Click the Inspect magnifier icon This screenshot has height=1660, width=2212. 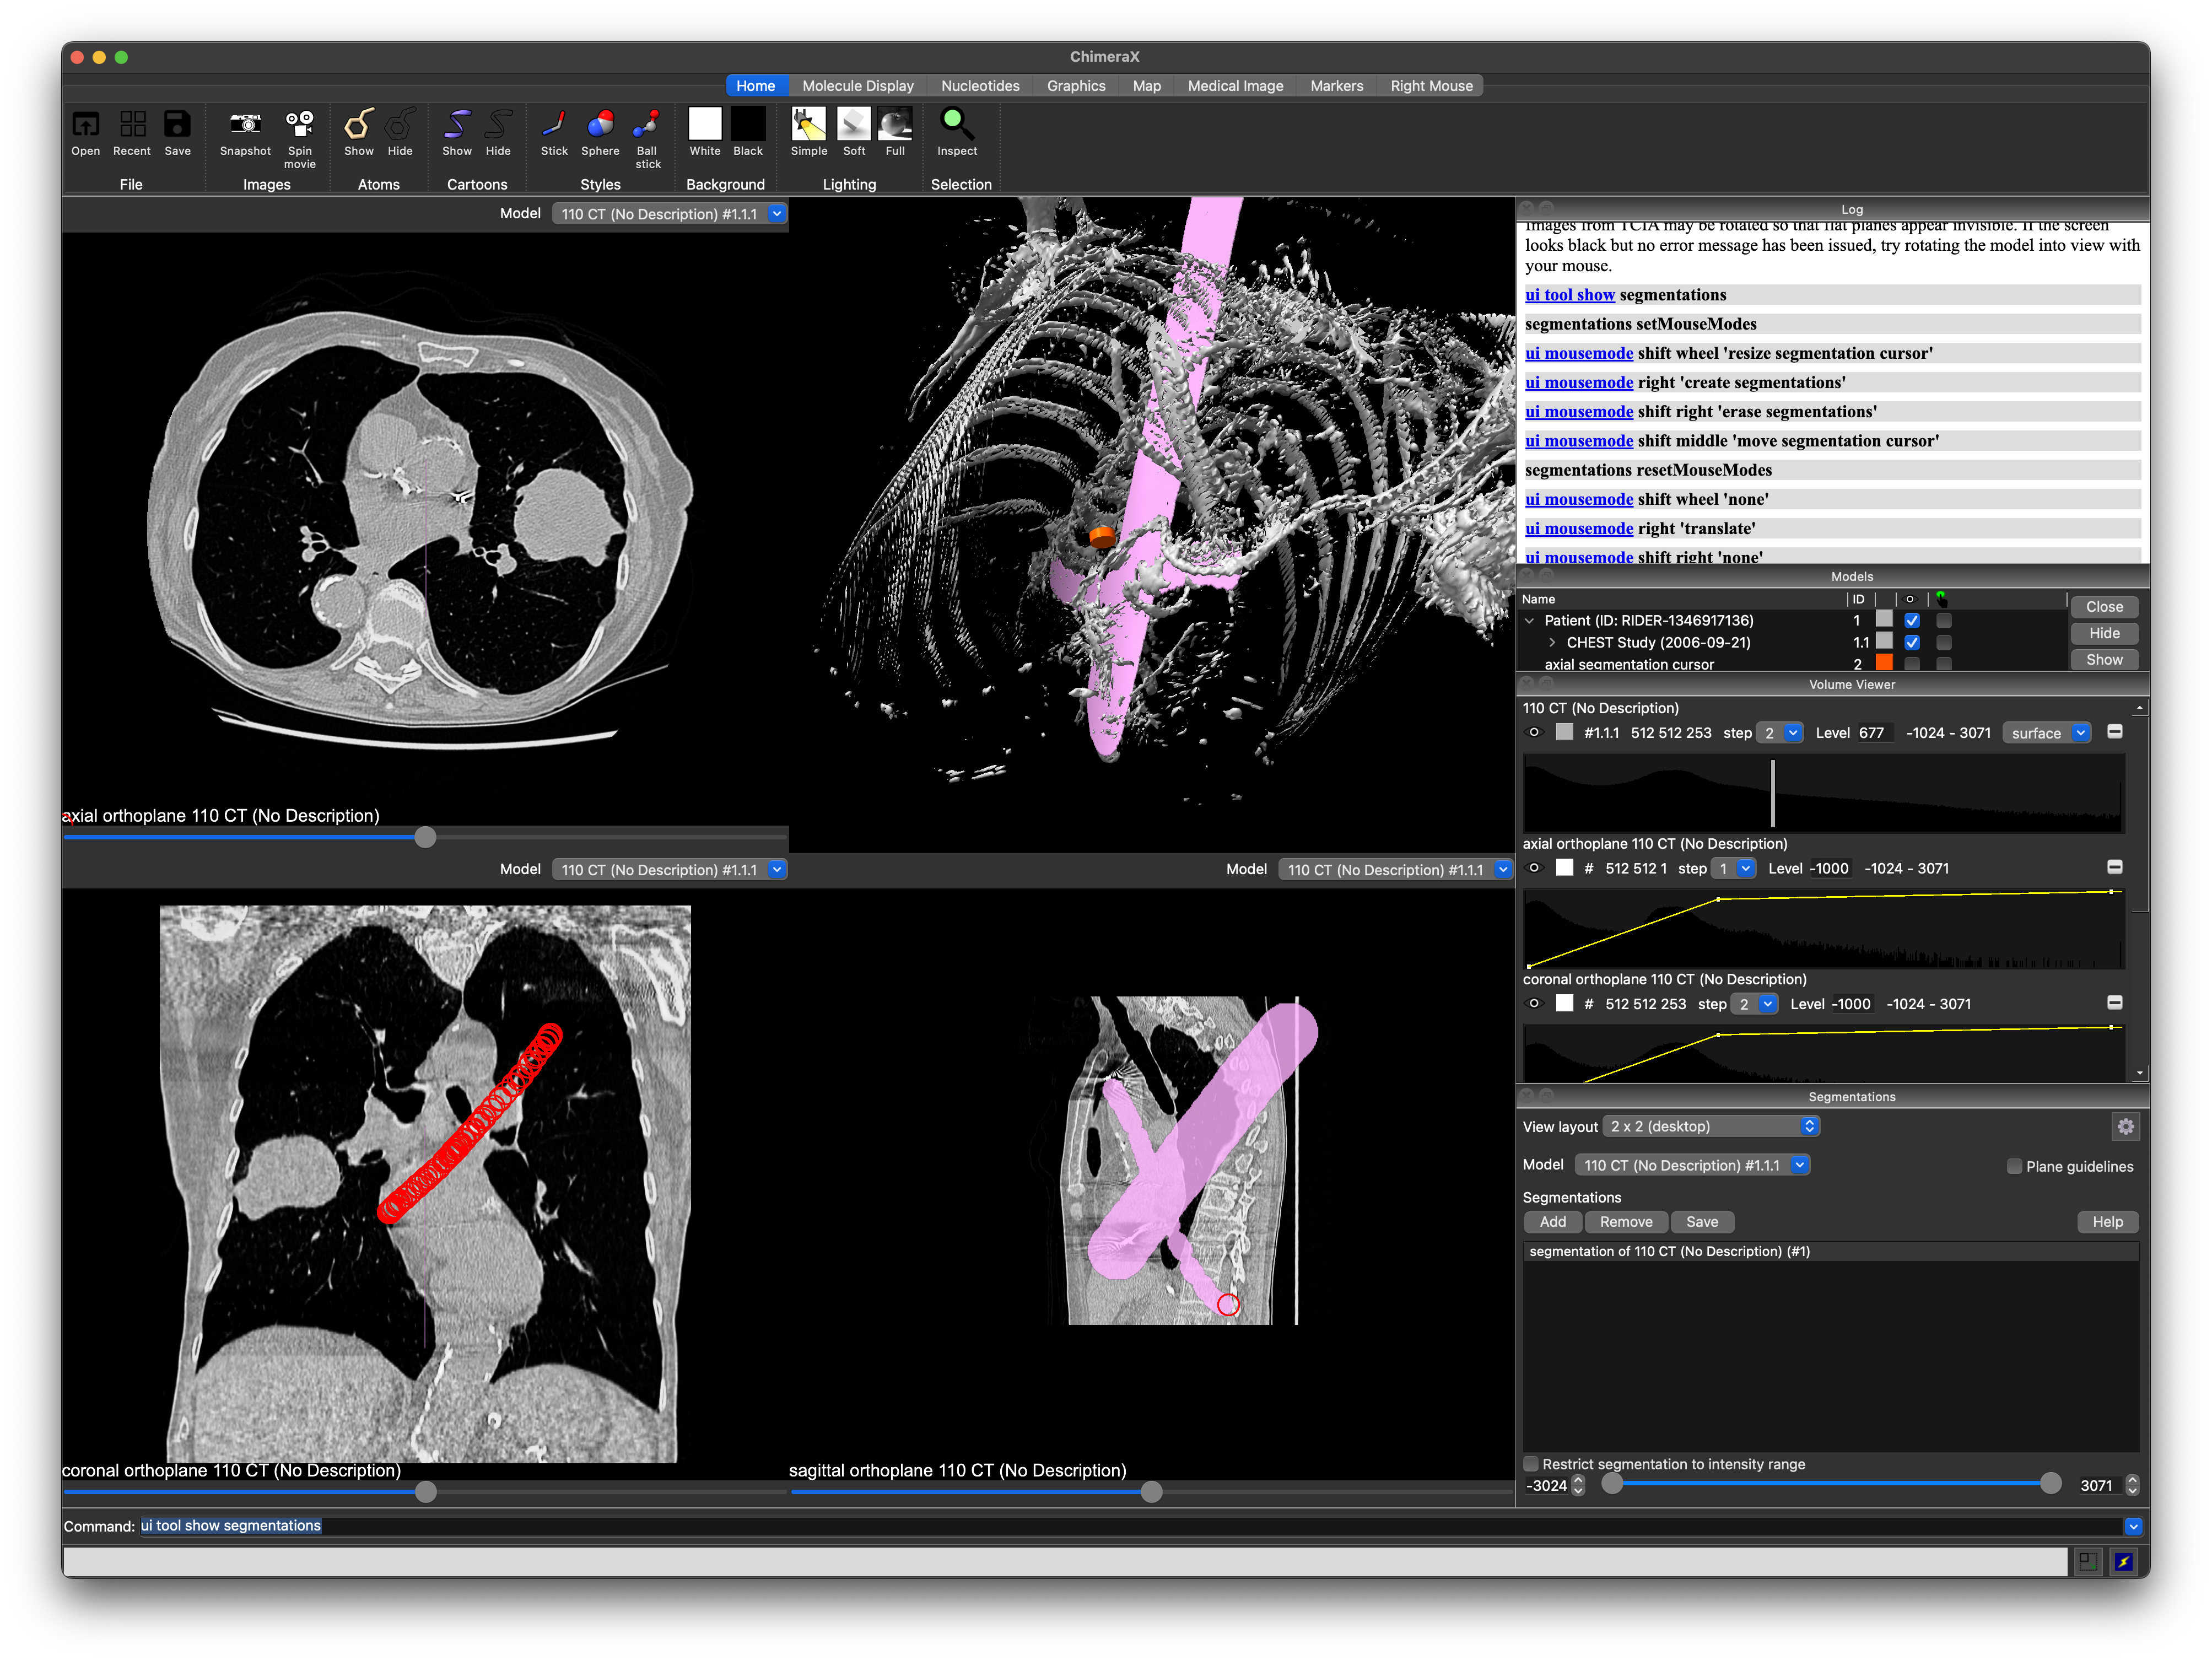pos(956,125)
